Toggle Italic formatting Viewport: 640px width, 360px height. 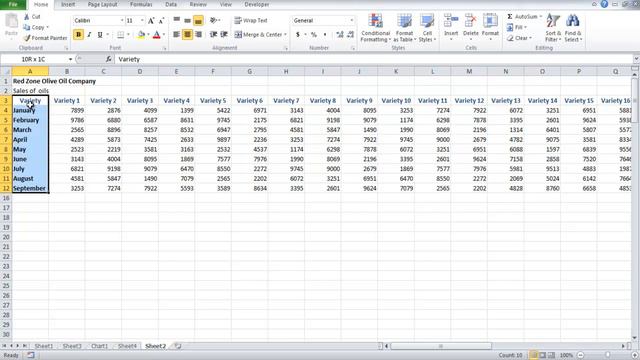point(89,35)
